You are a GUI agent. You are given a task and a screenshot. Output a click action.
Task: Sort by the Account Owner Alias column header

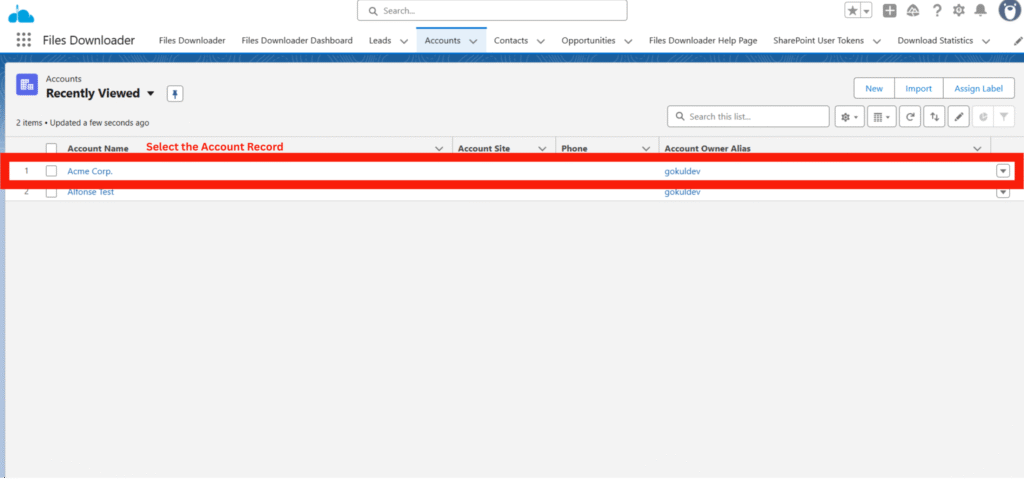coord(707,148)
